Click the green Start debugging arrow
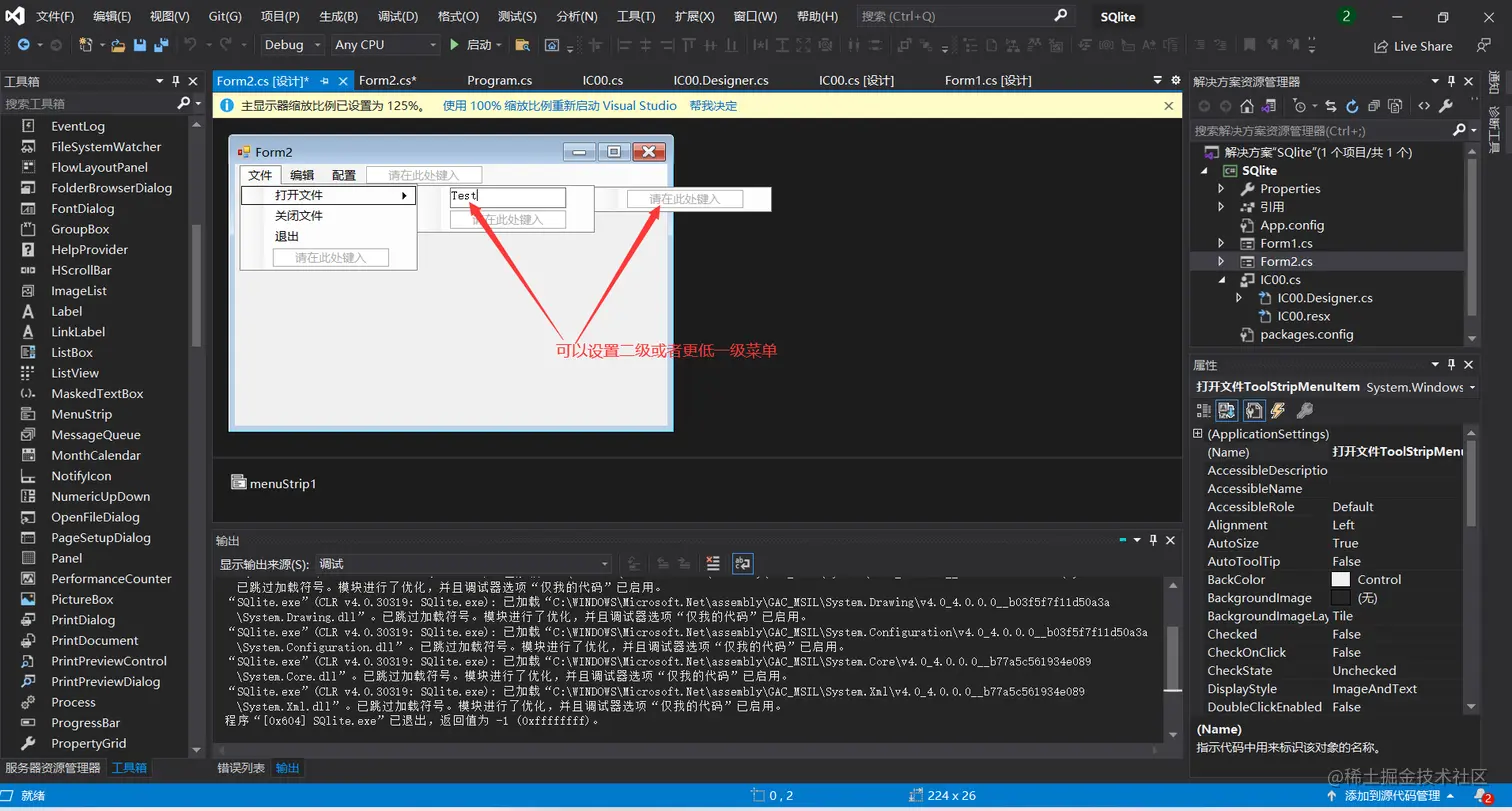Image resolution: width=1512 pixels, height=811 pixels. pos(454,45)
